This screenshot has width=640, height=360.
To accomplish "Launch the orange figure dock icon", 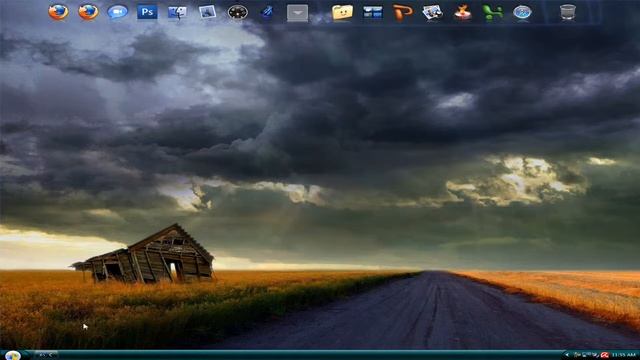I will click(x=462, y=12).
